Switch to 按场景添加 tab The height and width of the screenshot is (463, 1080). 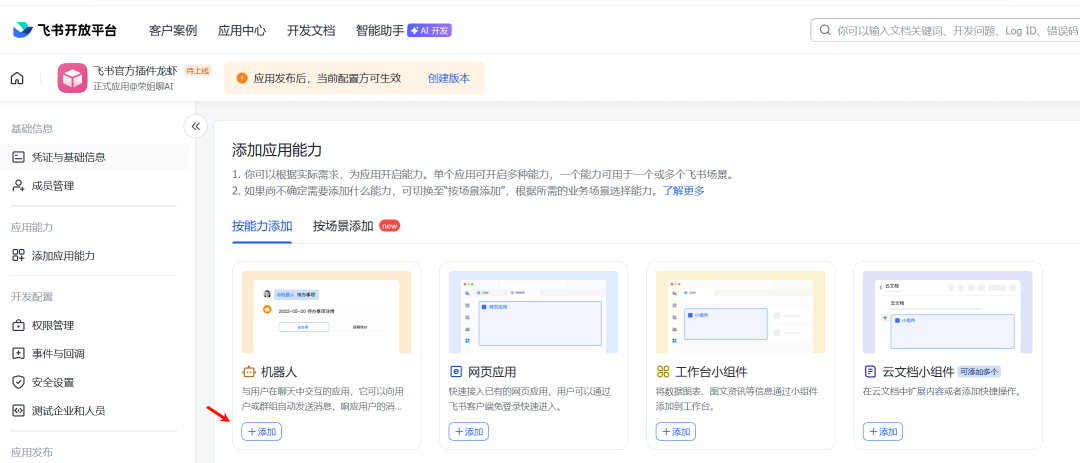(x=343, y=226)
